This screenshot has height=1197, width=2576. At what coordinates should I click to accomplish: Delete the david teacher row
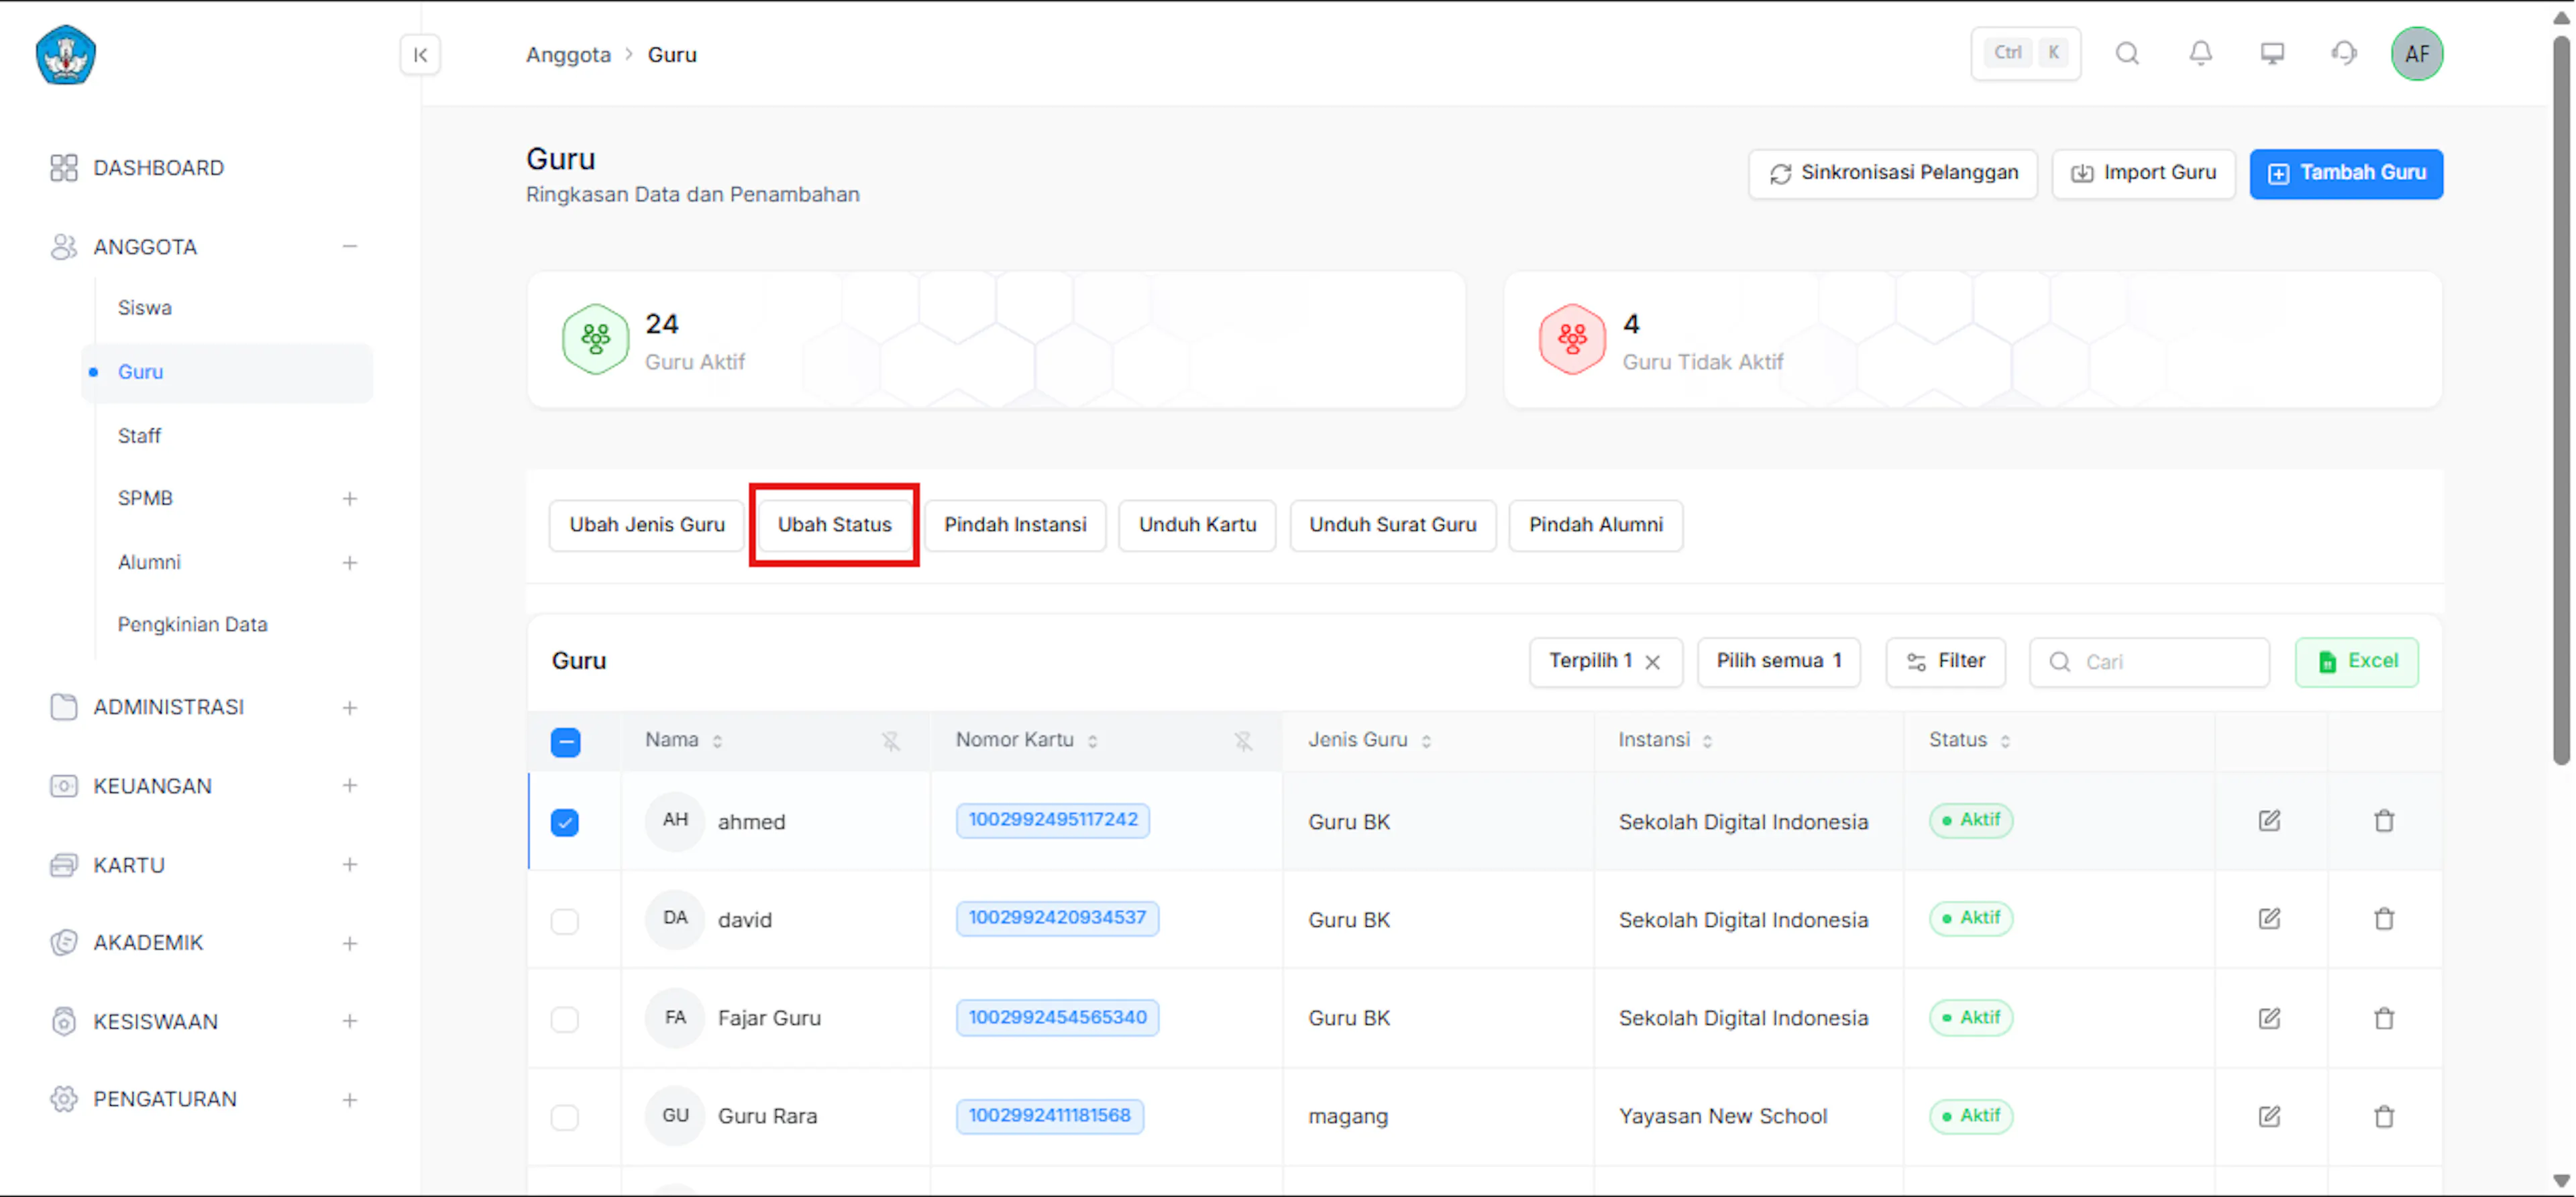[2384, 919]
